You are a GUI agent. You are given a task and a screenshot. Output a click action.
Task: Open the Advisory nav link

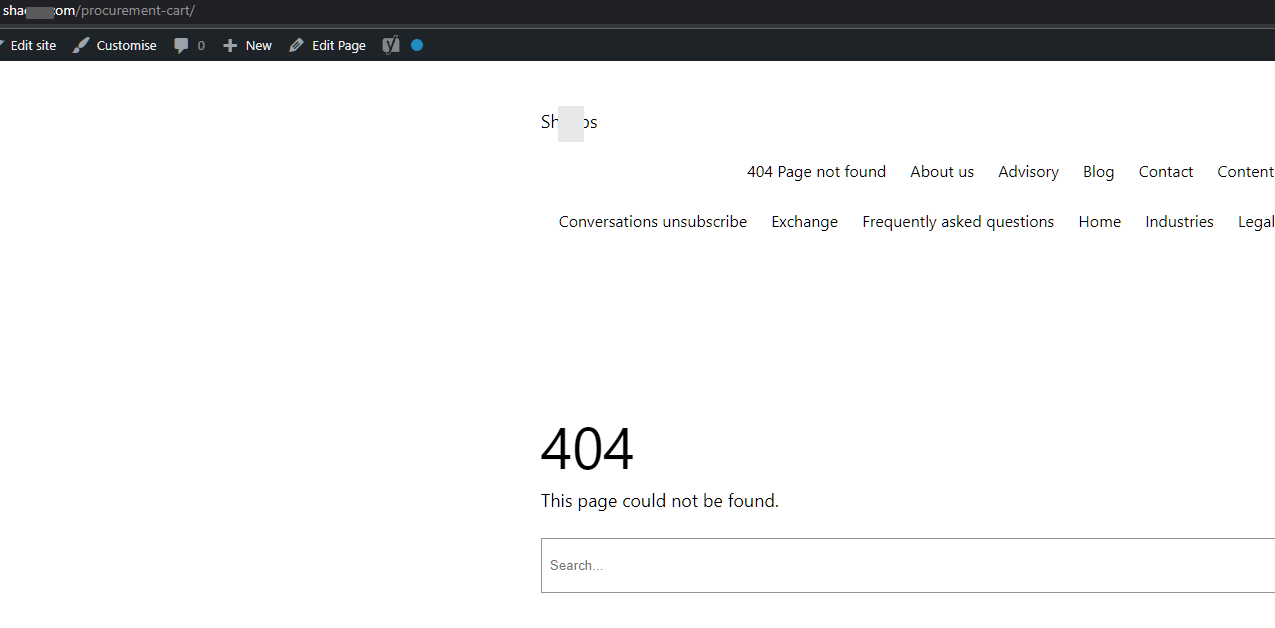(x=1028, y=171)
